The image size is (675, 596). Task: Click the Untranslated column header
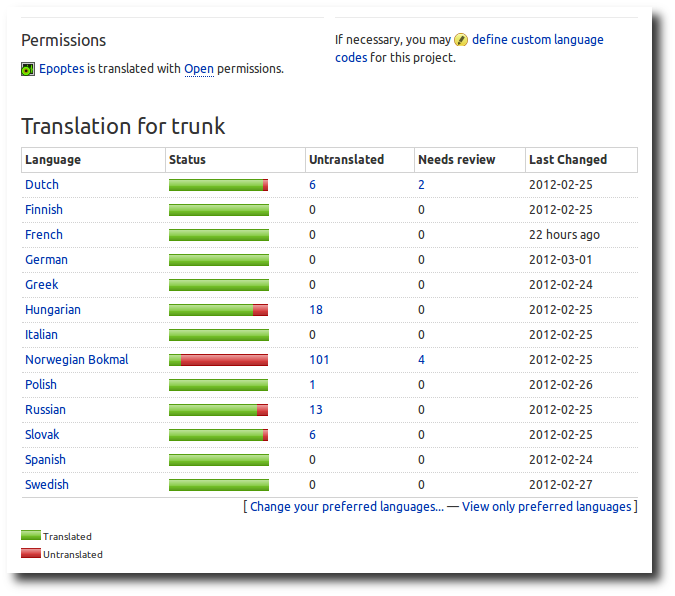point(347,160)
